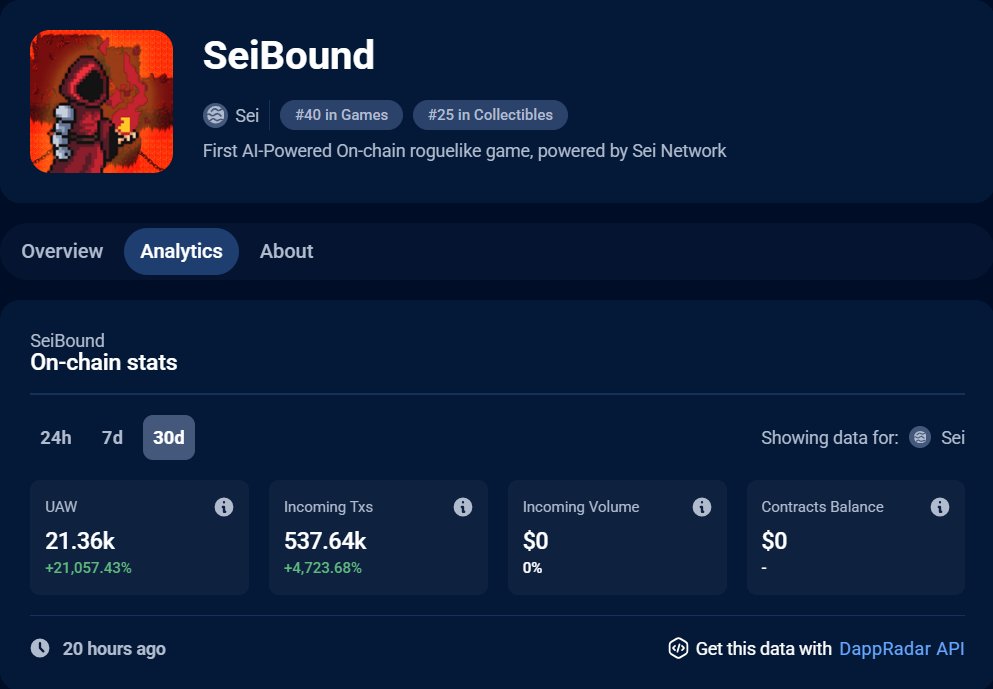Select the Analytics tab
993x689 pixels.
tap(181, 251)
